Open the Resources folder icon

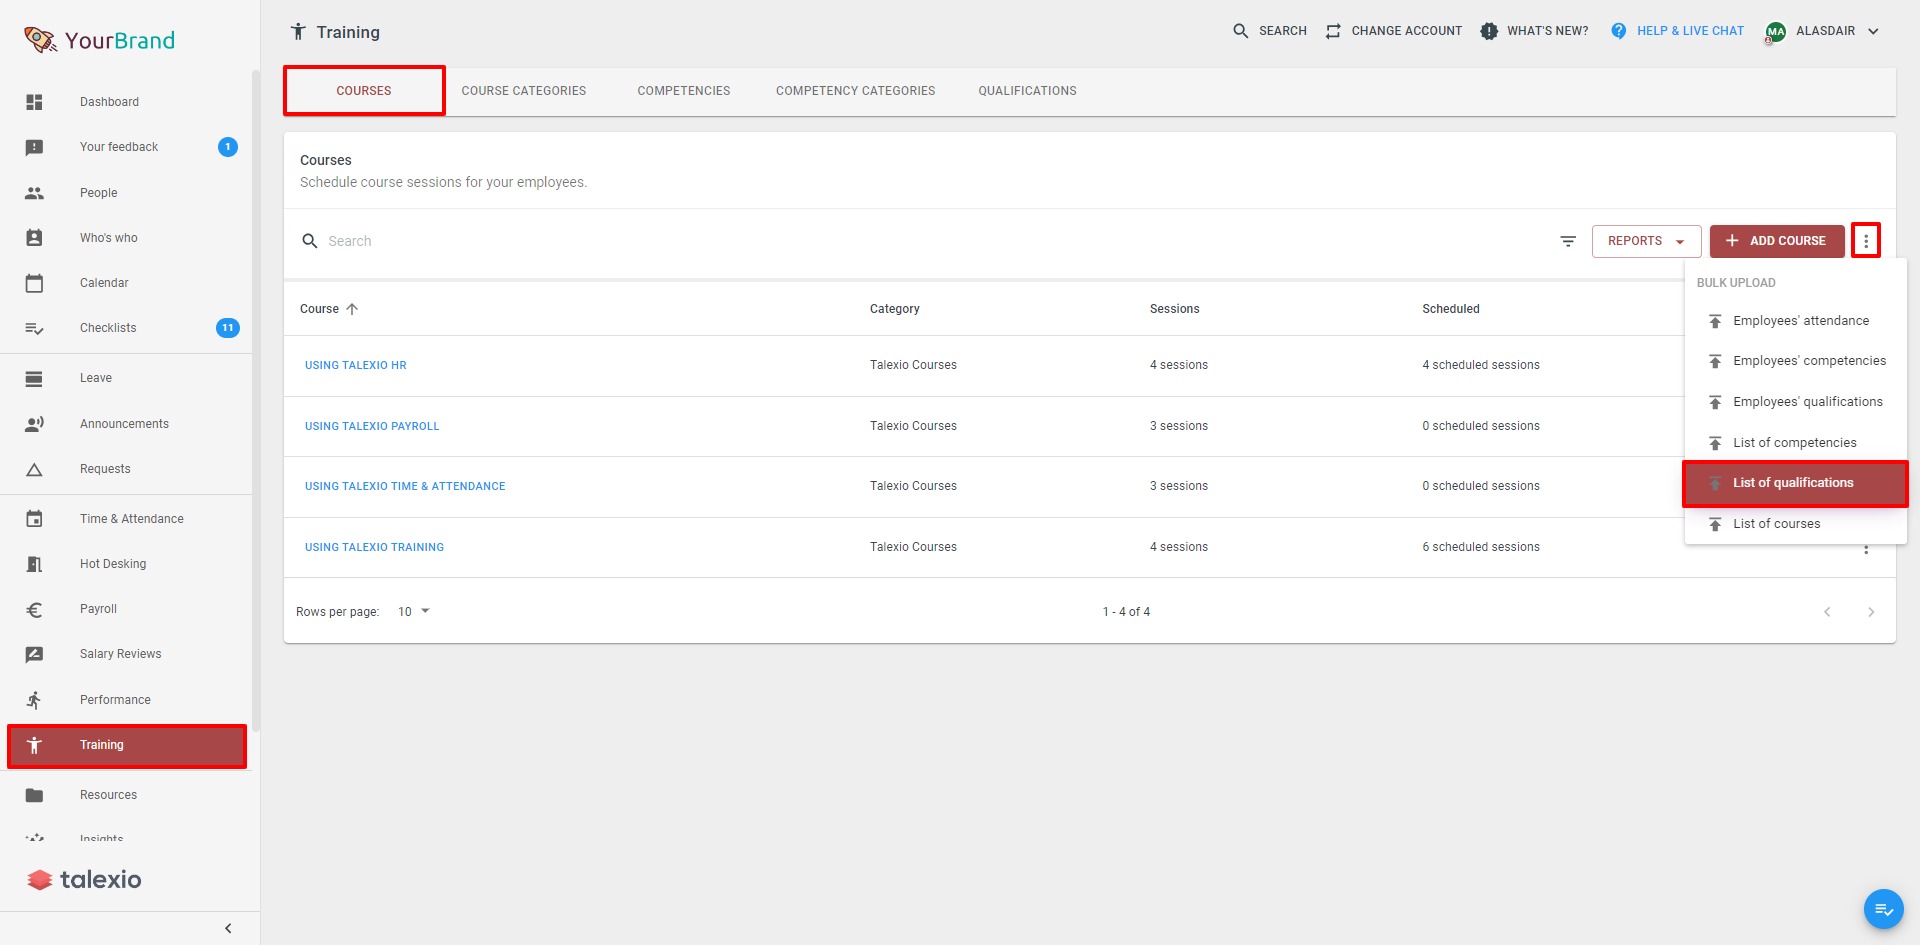coord(34,795)
